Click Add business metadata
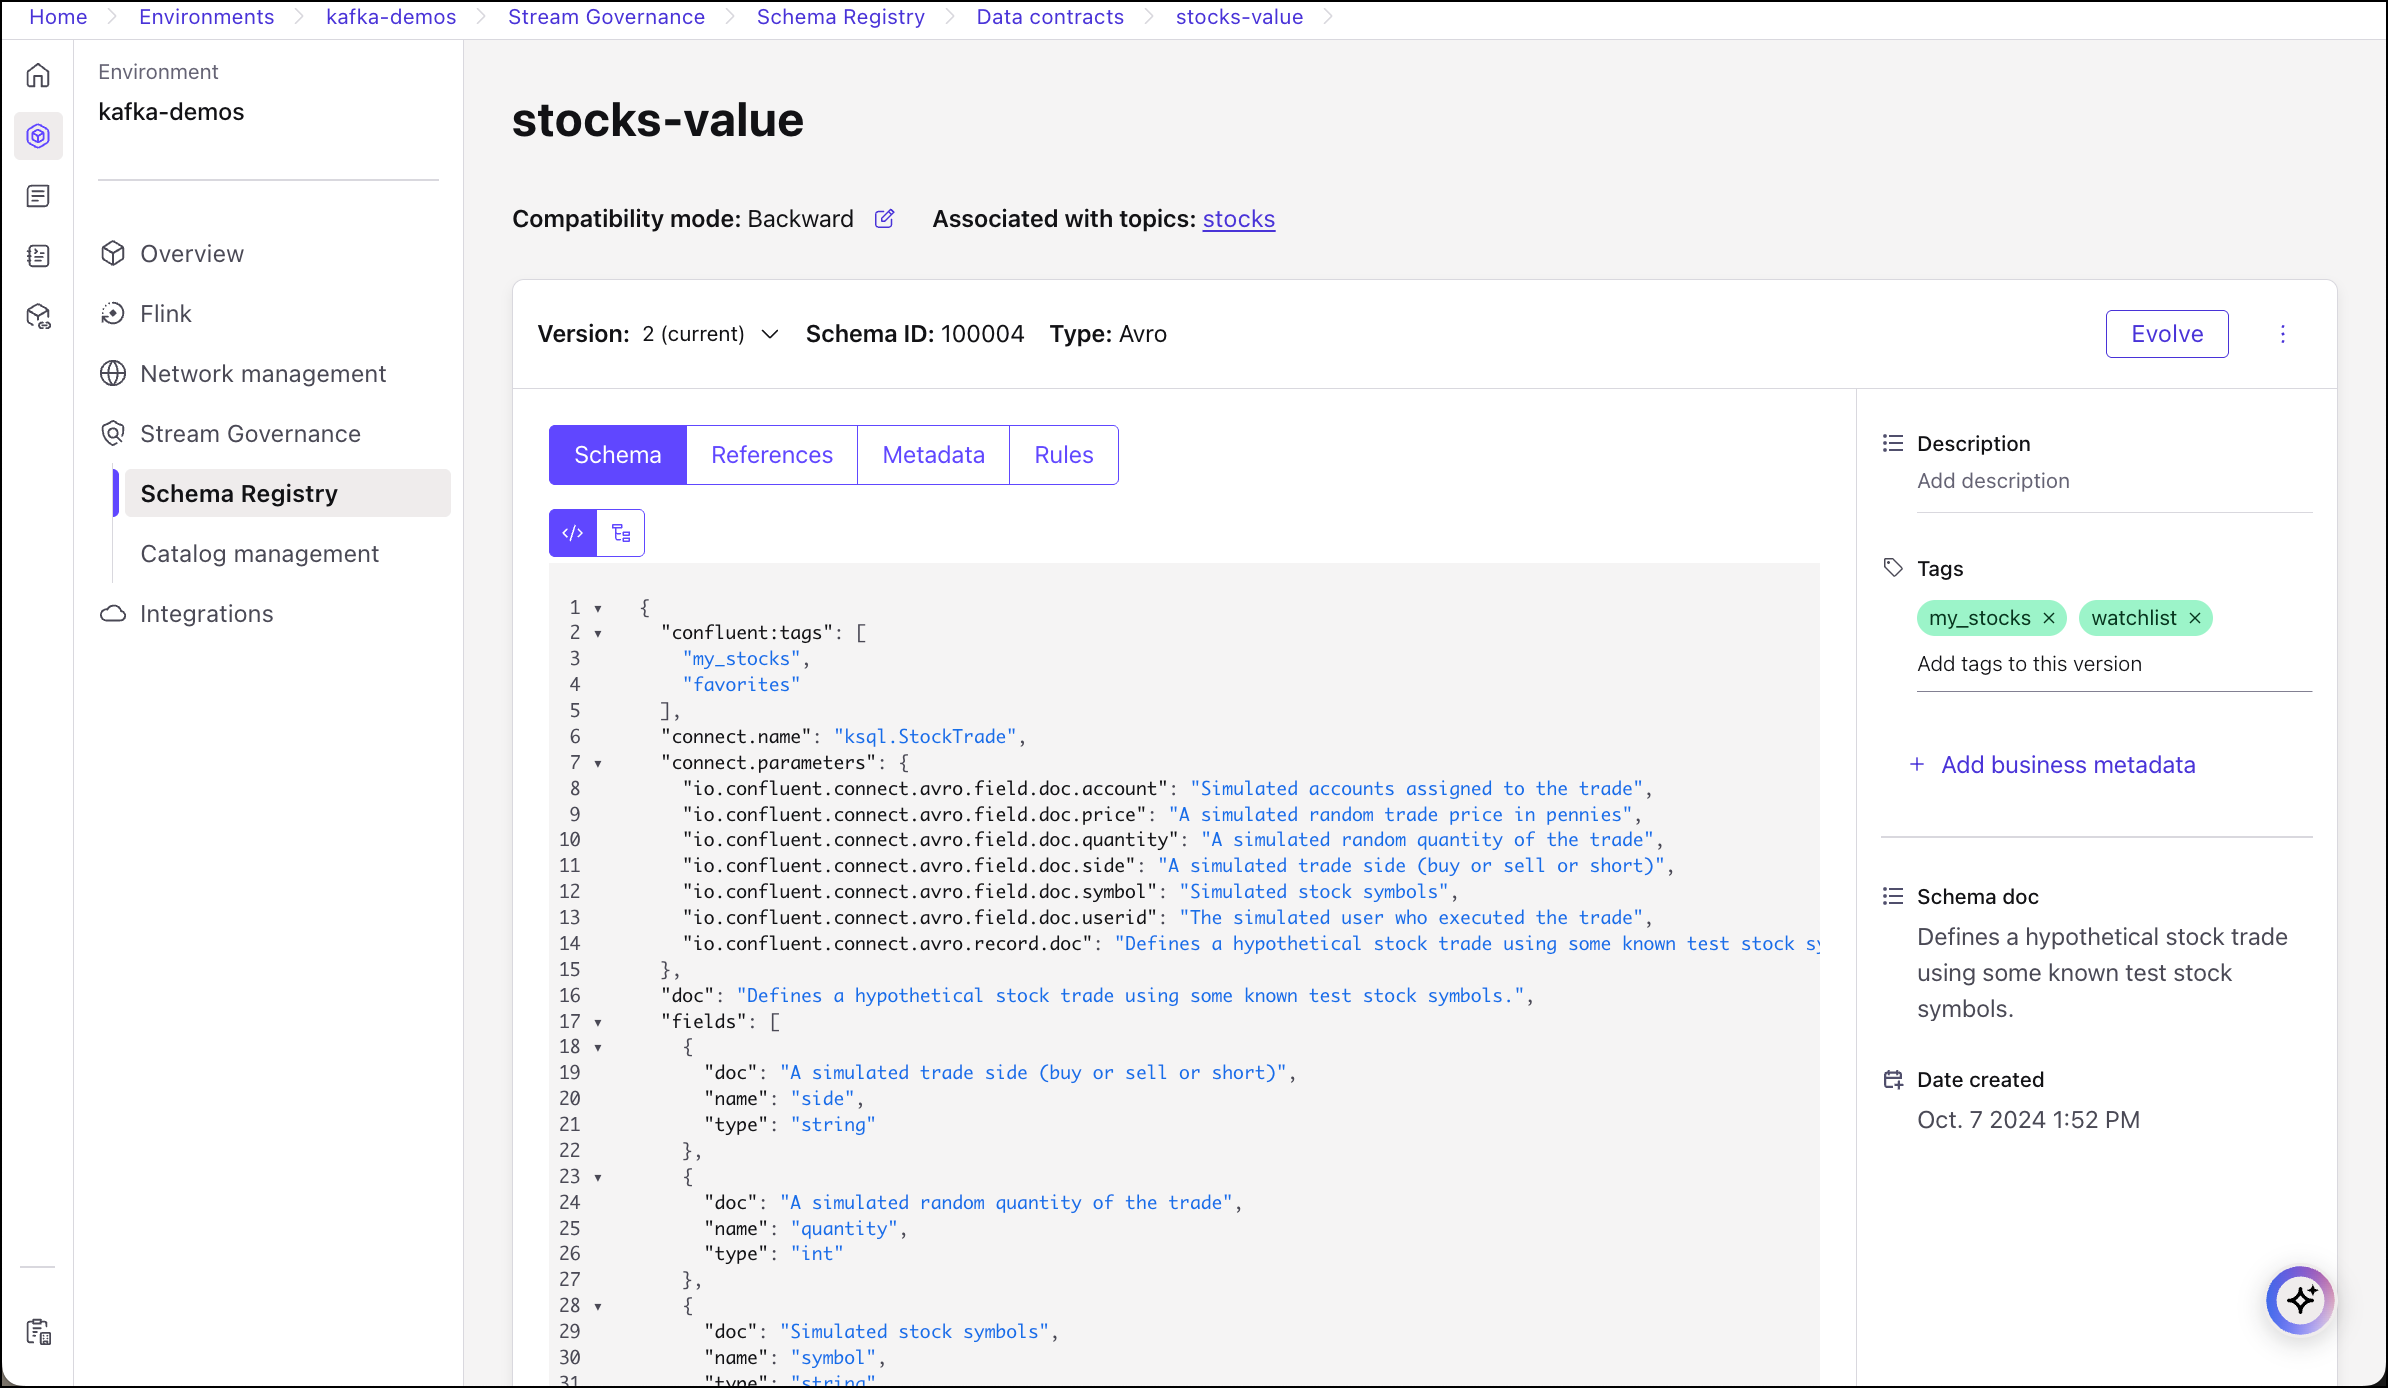The height and width of the screenshot is (1388, 2388). click(2067, 765)
